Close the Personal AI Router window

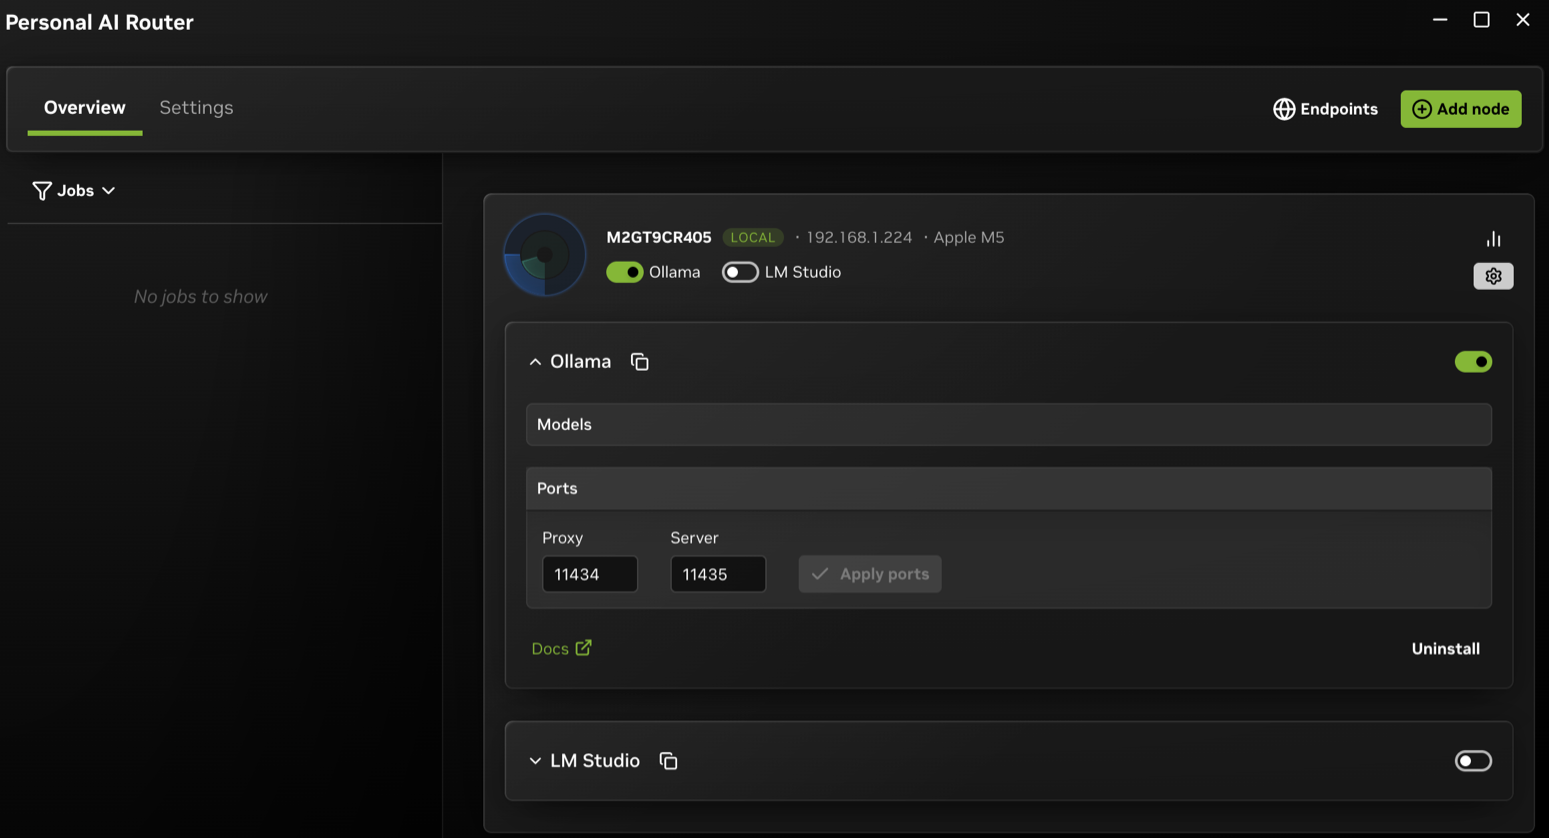[x=1523, y=20]
